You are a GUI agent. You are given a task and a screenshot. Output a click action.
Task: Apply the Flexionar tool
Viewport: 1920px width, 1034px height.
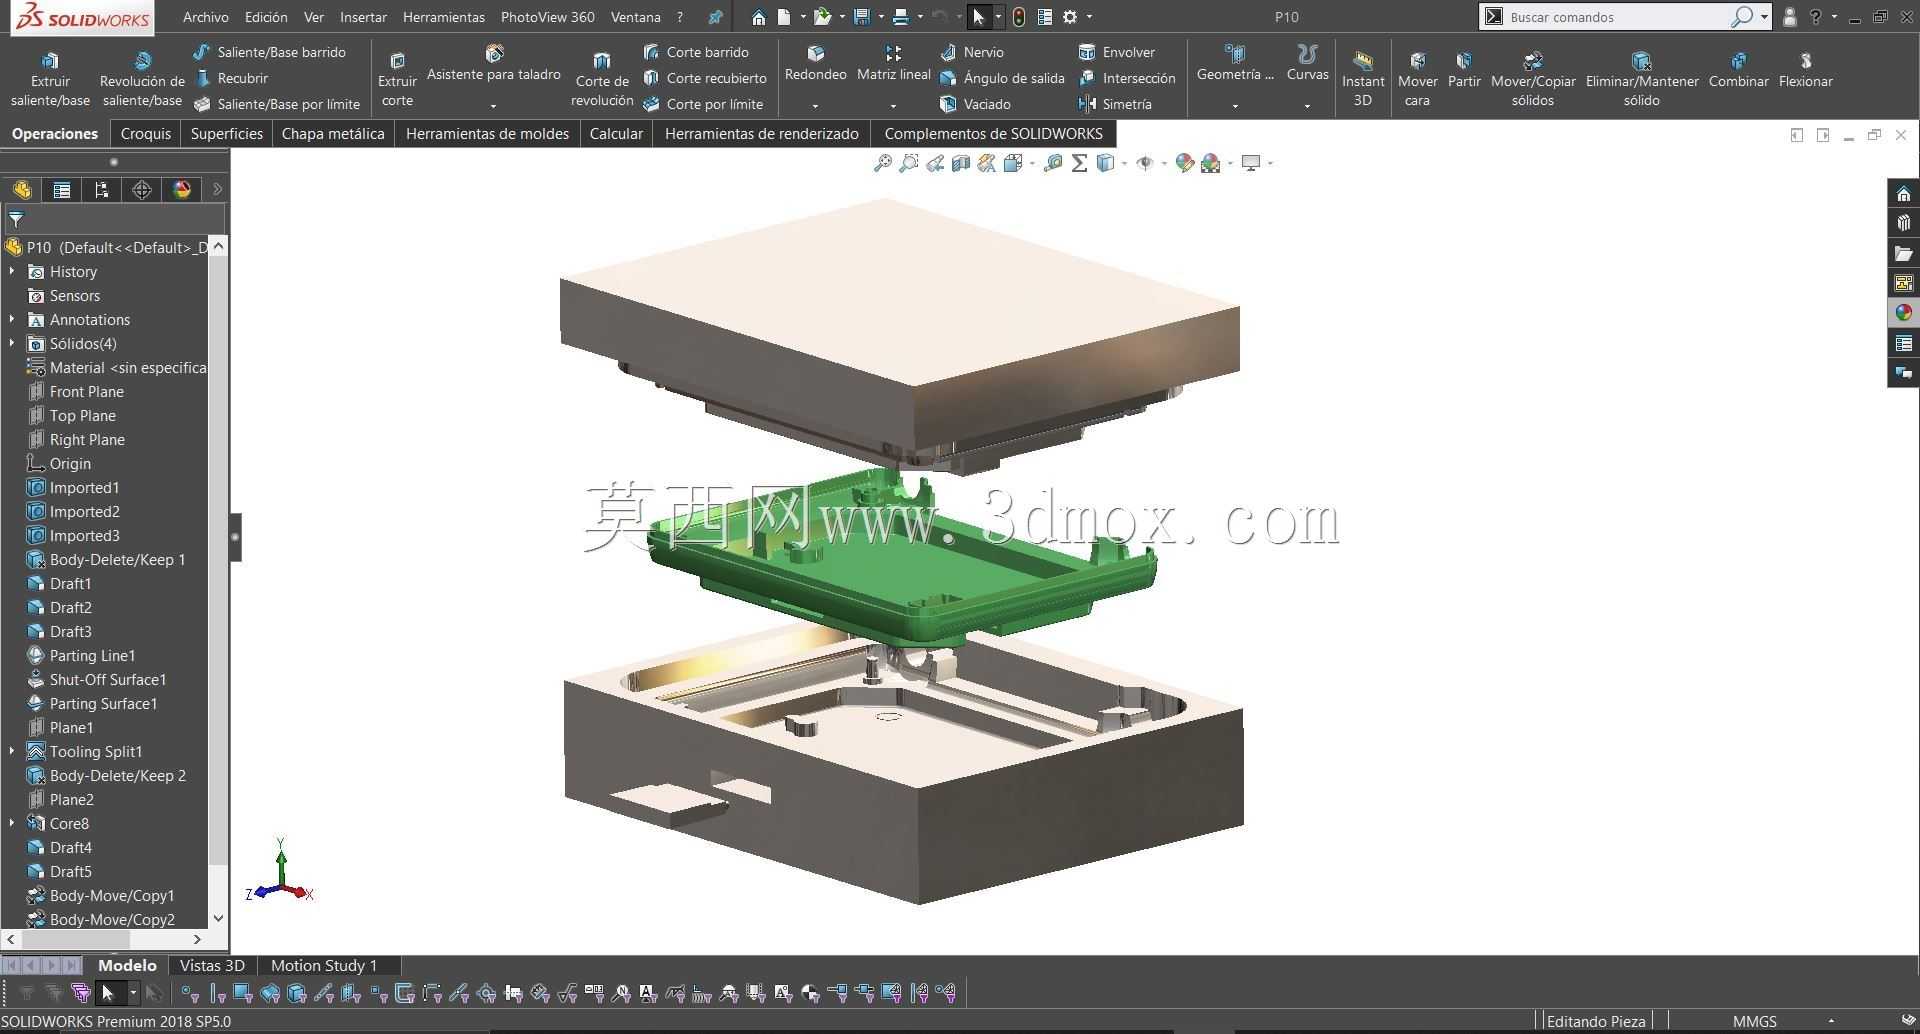tap(1806, 70)
